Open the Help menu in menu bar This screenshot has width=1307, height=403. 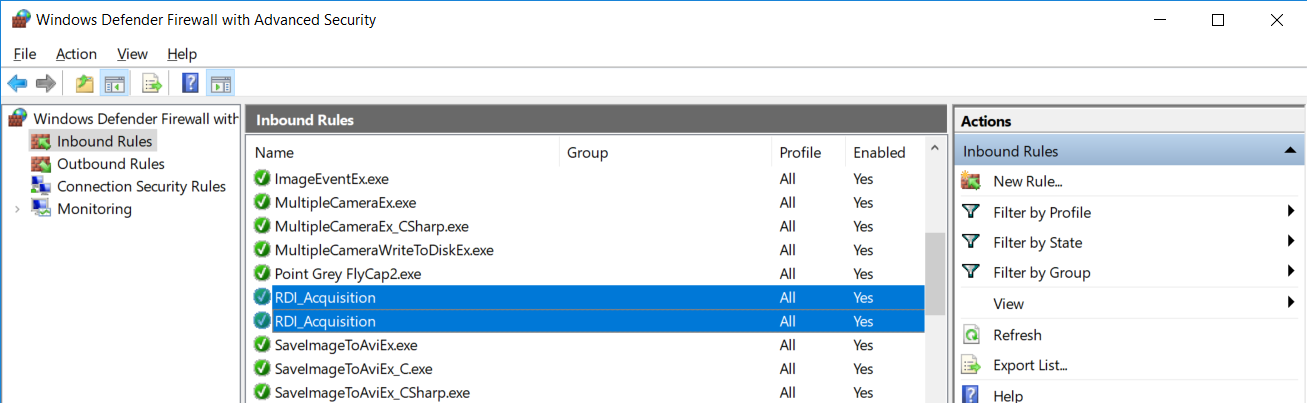pyautogui.click(x=182, y=54)
